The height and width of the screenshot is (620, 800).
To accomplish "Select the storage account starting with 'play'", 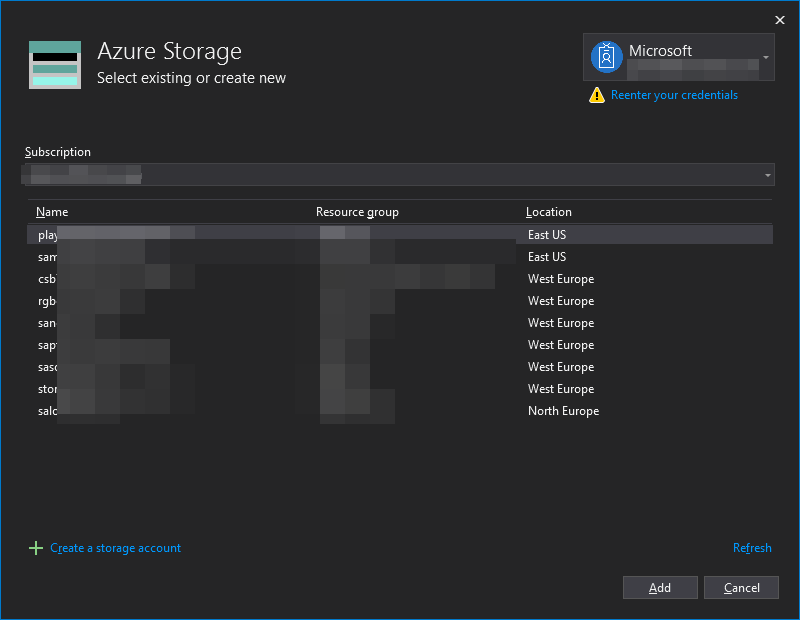I will 400,235.
